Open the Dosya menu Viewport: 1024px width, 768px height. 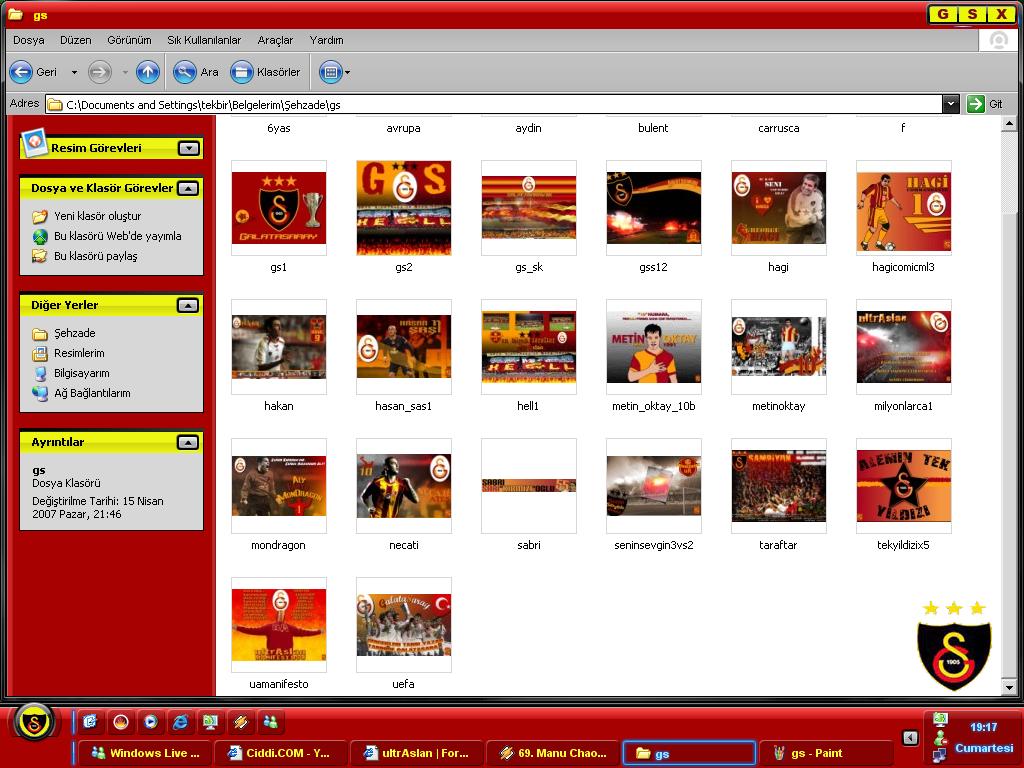(x=29, y=40)
